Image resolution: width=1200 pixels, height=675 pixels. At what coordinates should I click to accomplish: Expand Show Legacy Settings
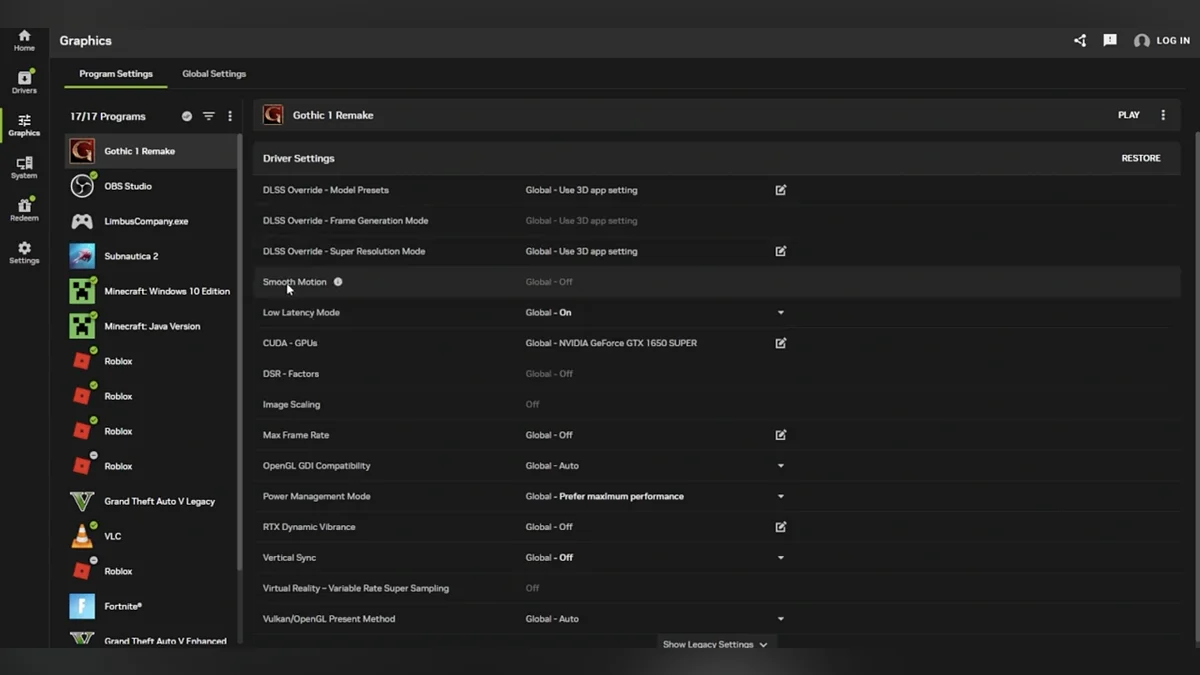coord(715,644)
